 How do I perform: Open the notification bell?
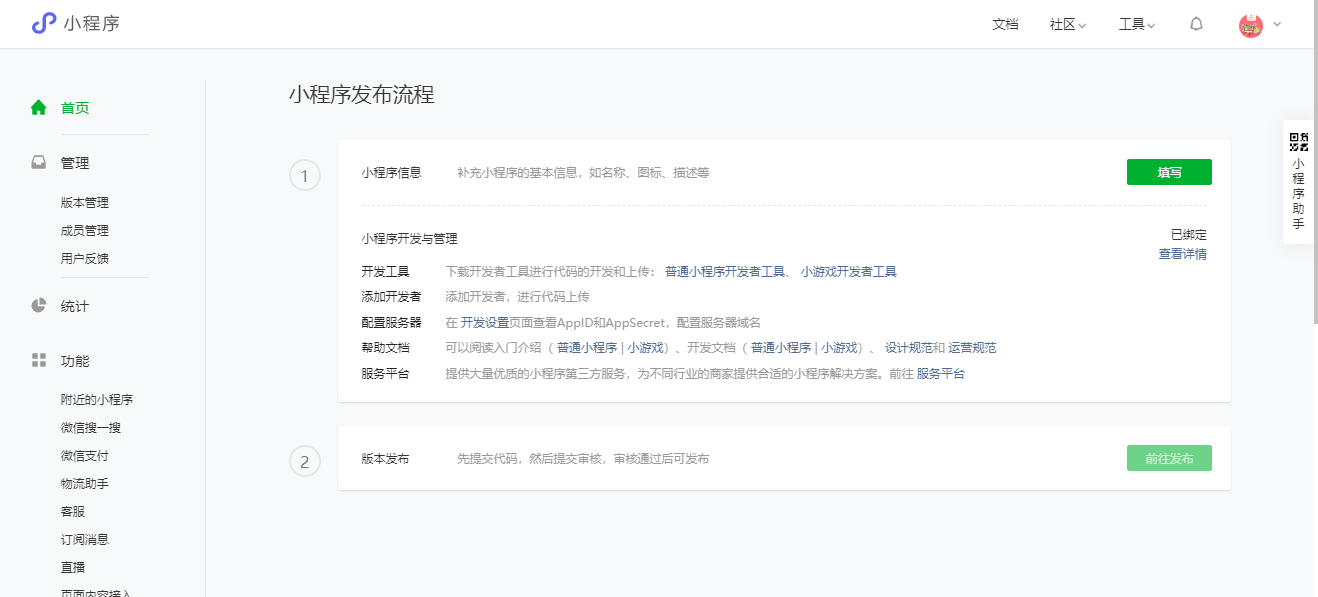click(1196, 24)
